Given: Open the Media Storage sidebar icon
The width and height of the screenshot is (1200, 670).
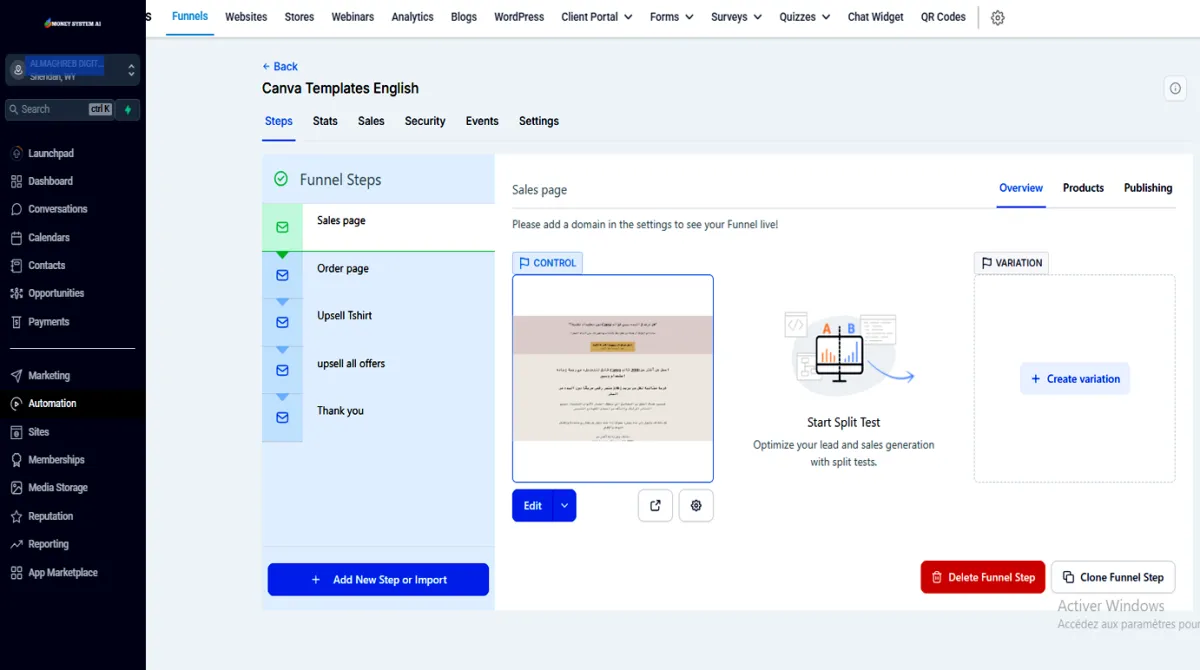Looking at the screenshot, I should [x=16, y=488].
